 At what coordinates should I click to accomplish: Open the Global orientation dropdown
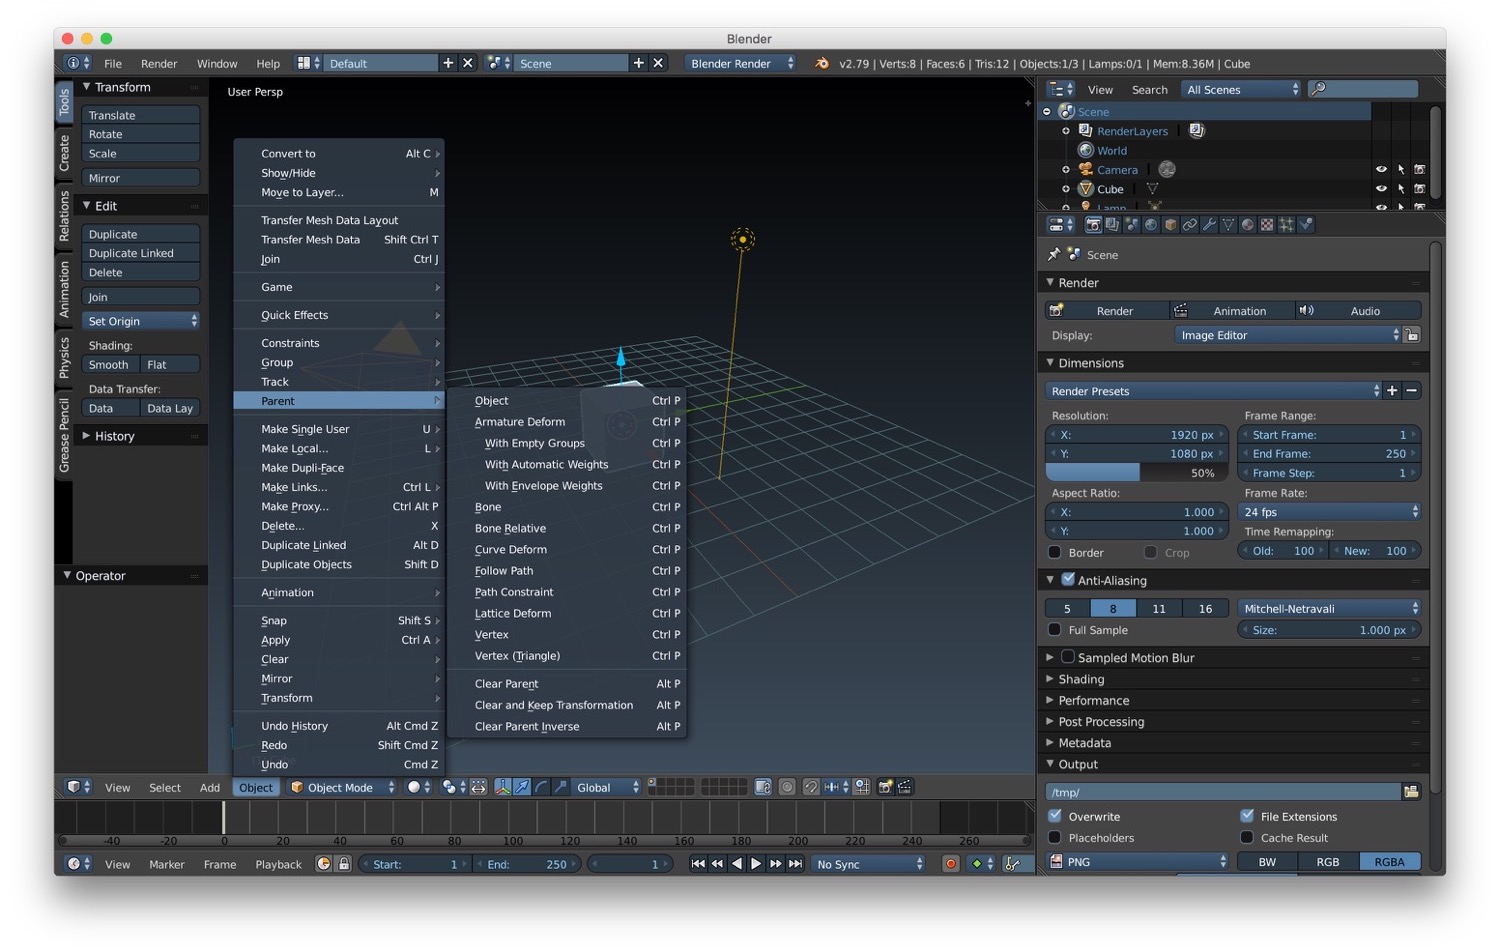click(x=605, y=787)
